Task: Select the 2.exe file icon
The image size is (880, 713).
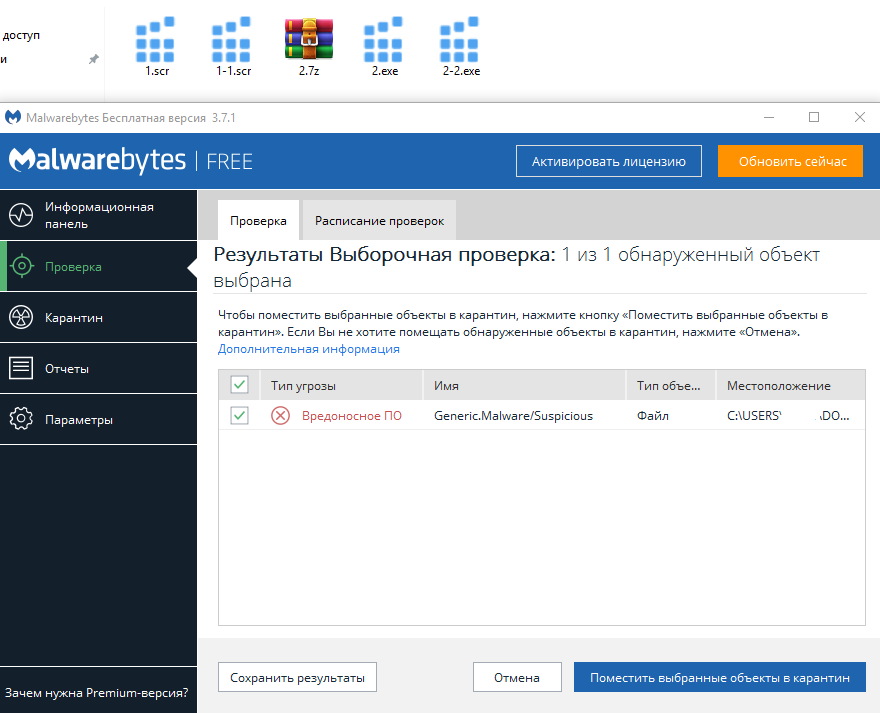Action: [384, 40]
